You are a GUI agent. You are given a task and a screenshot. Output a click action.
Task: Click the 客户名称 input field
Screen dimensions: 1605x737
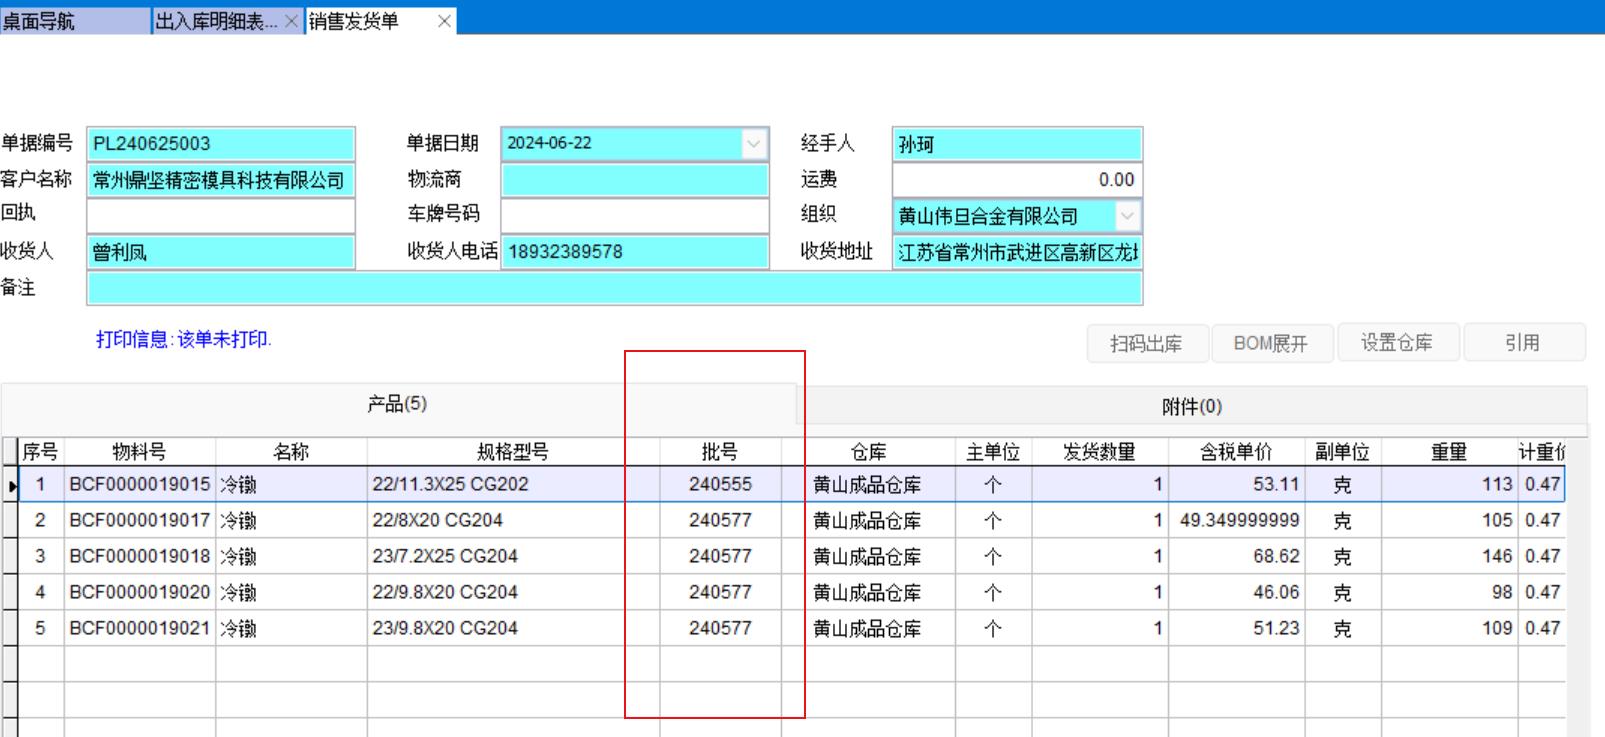pyautogui.click(x=220, y=180)
